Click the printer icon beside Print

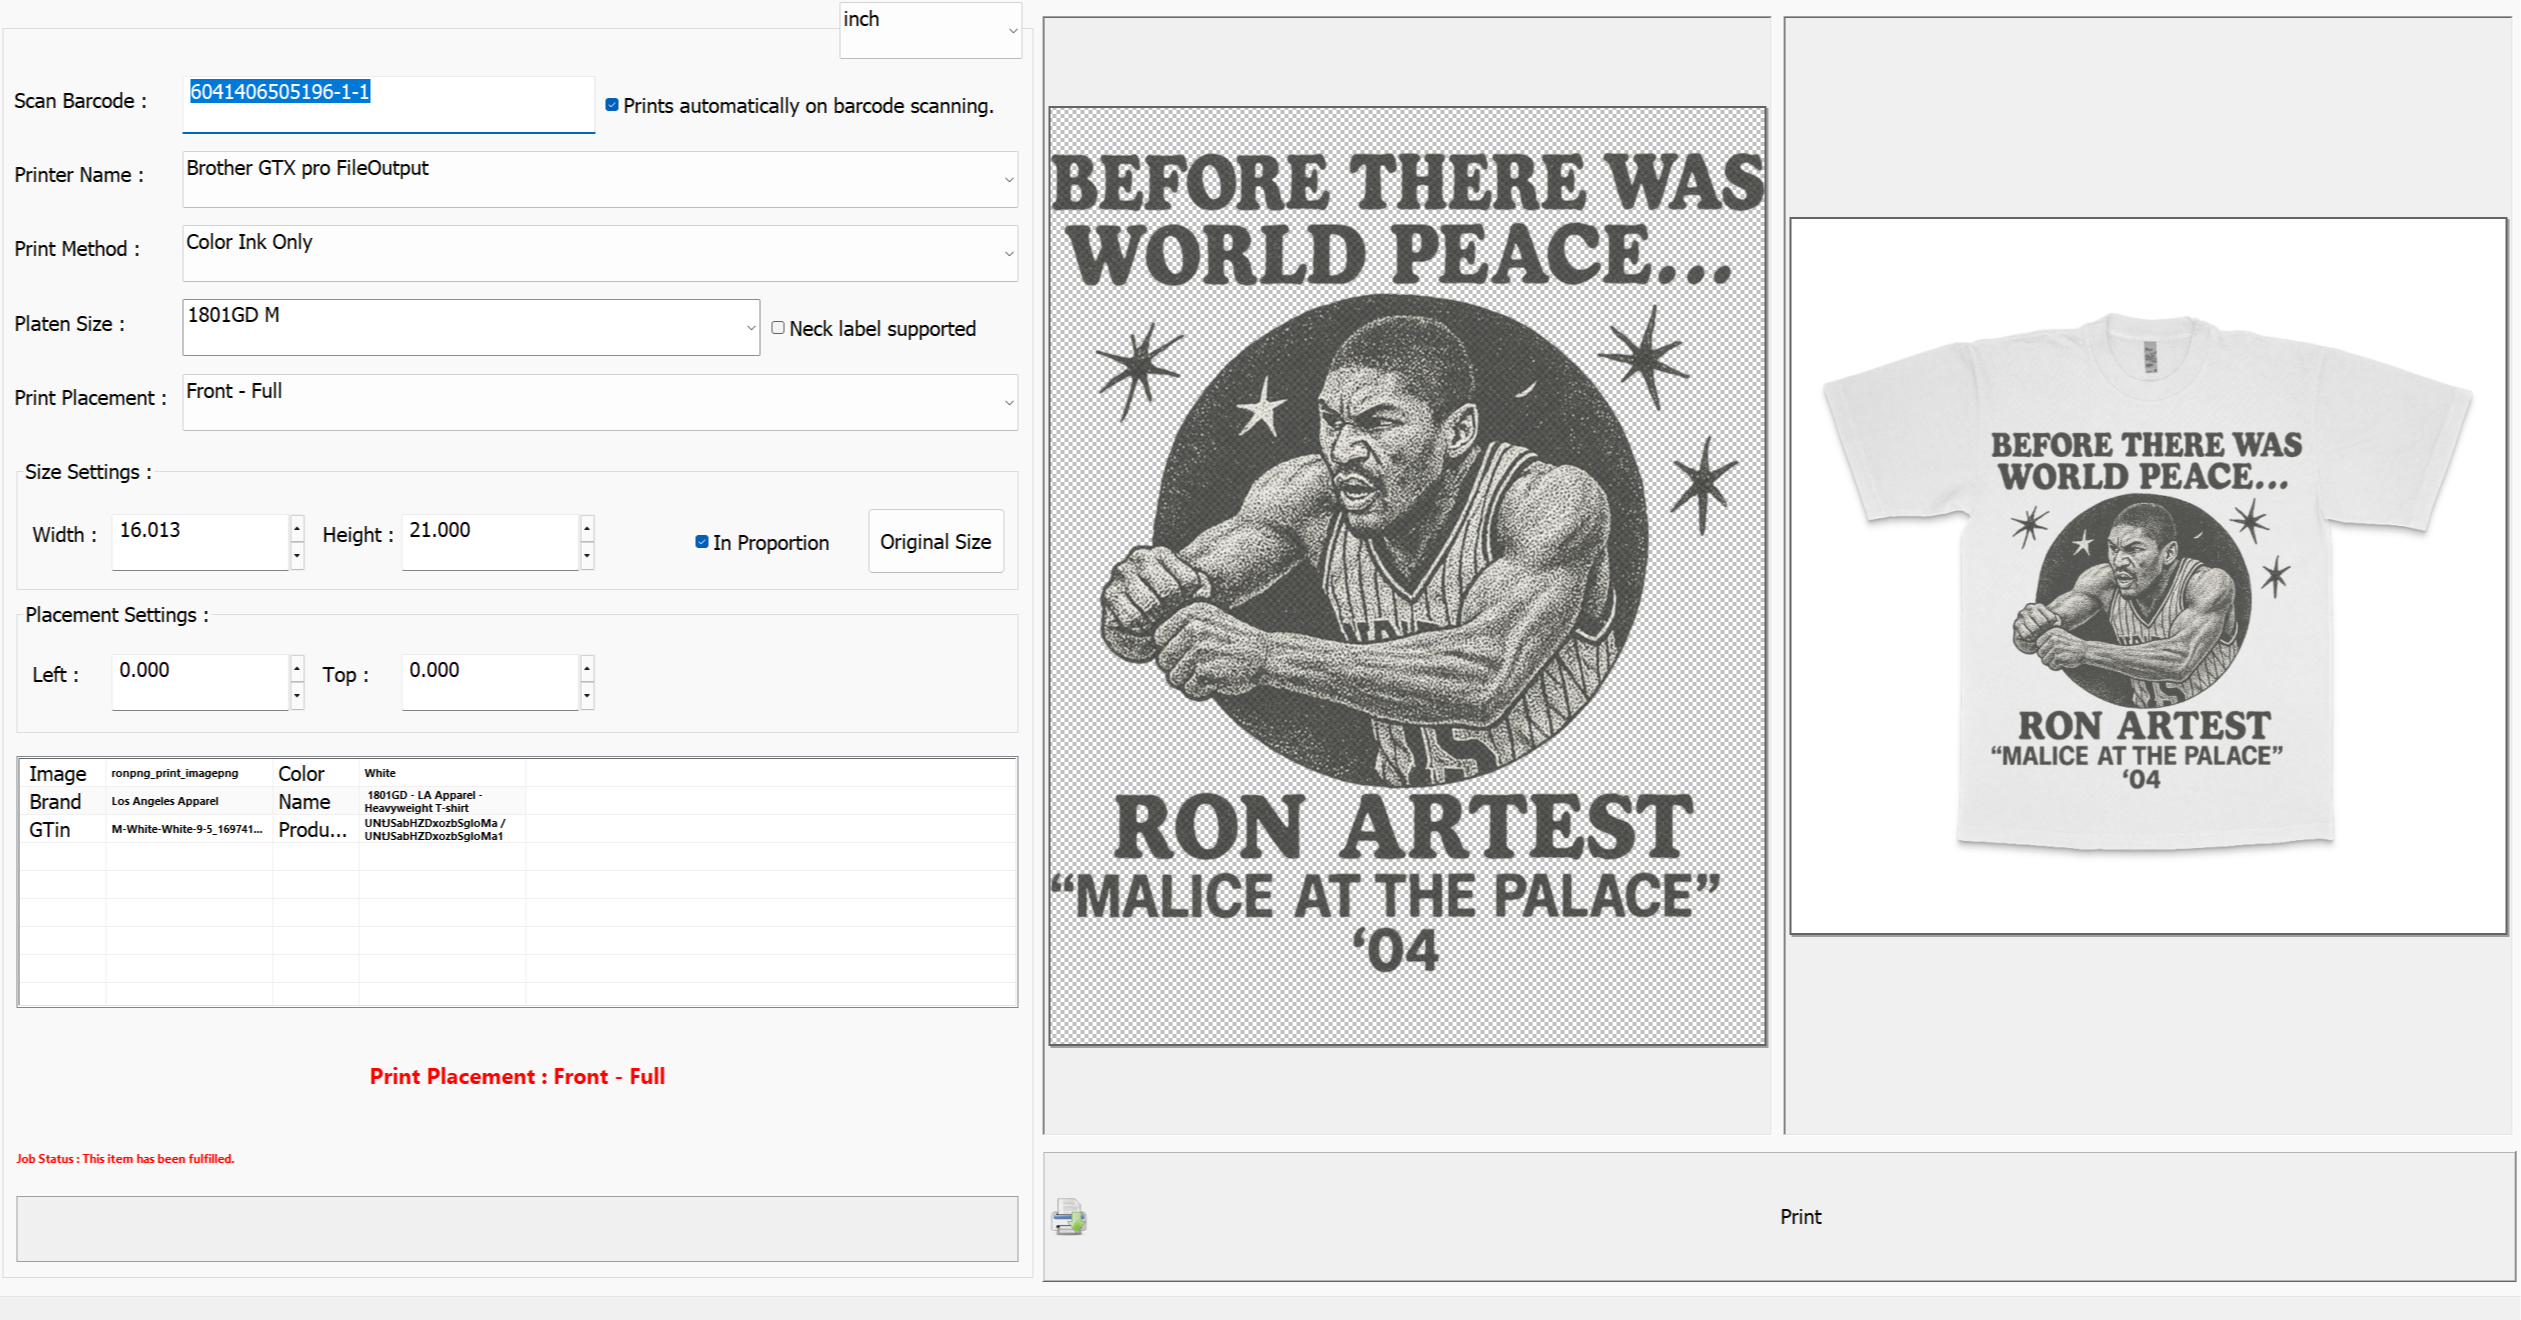(x=1068, y=1217)
